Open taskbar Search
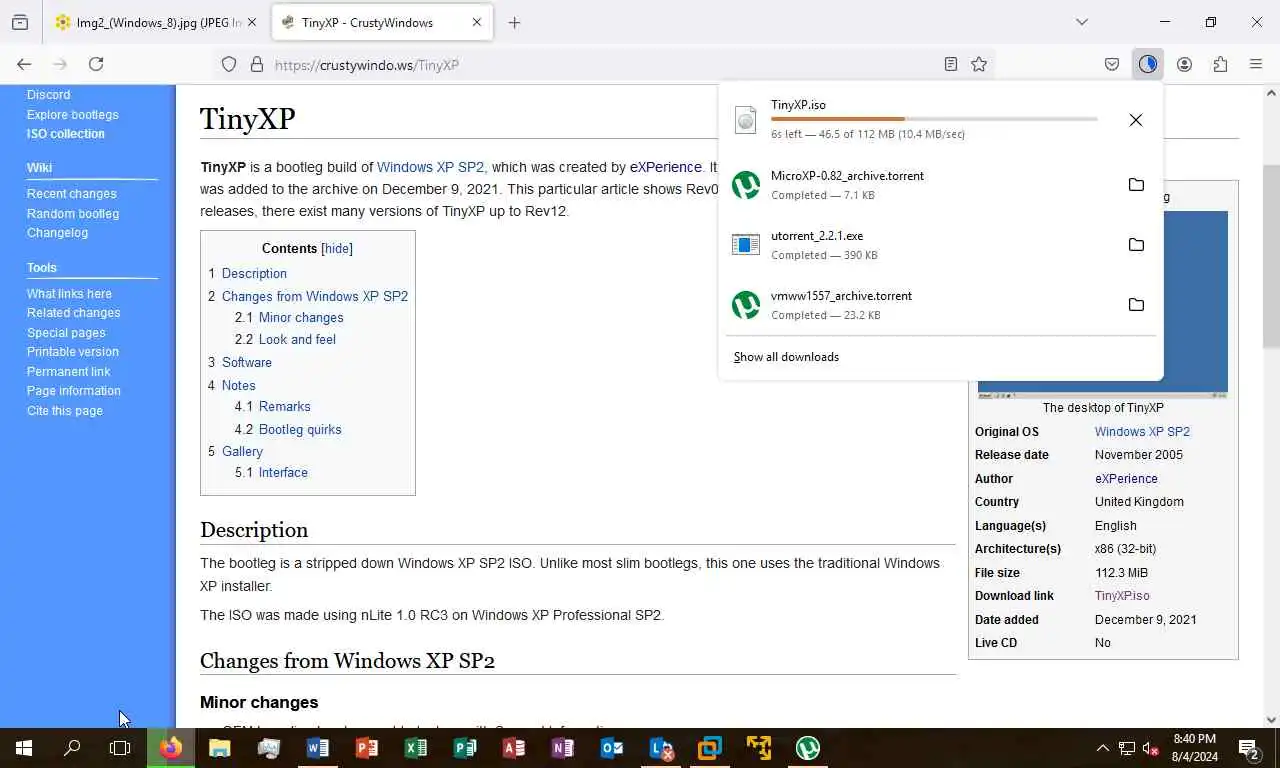This screenshot has height=768, width=1280. click(72, 748)
